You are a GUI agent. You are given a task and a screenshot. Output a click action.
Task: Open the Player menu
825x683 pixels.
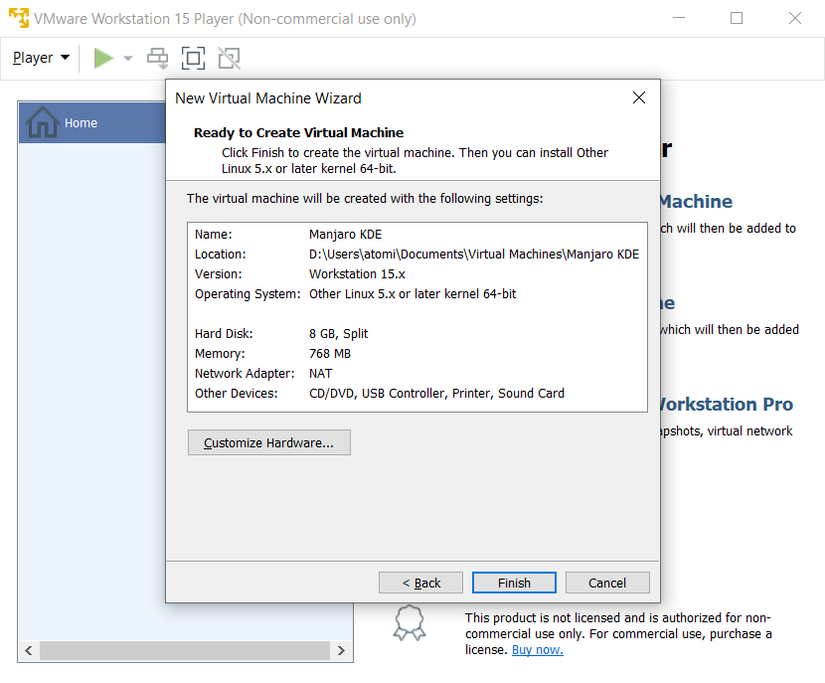point(40,58)
